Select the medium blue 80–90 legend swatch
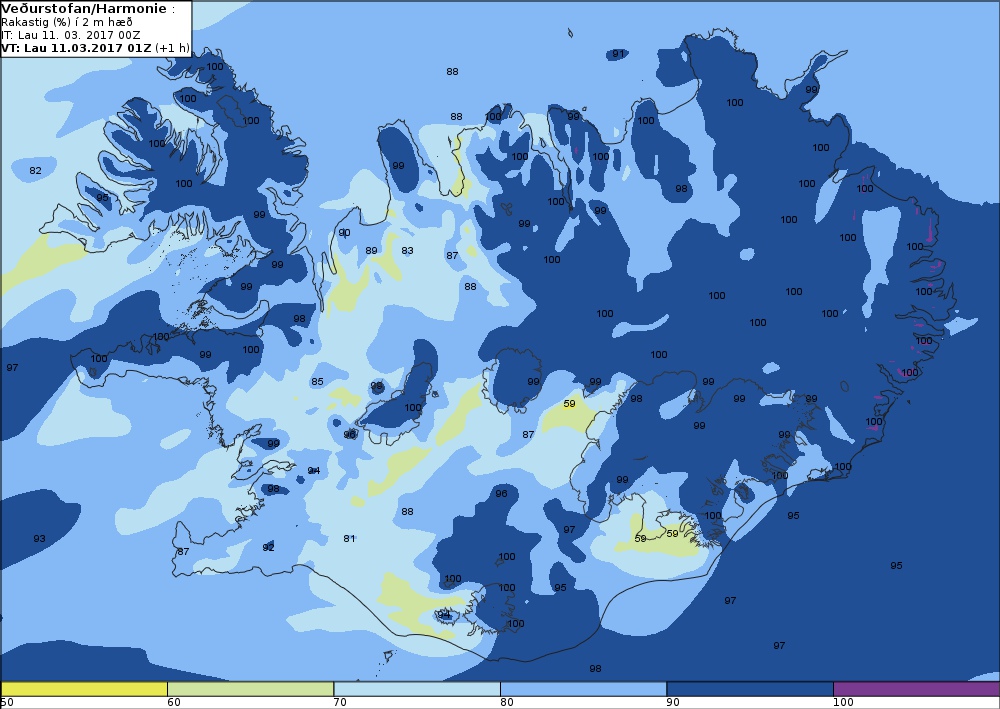The height and width of the screenshot is (709, 1000). click(x=584, y=689)
